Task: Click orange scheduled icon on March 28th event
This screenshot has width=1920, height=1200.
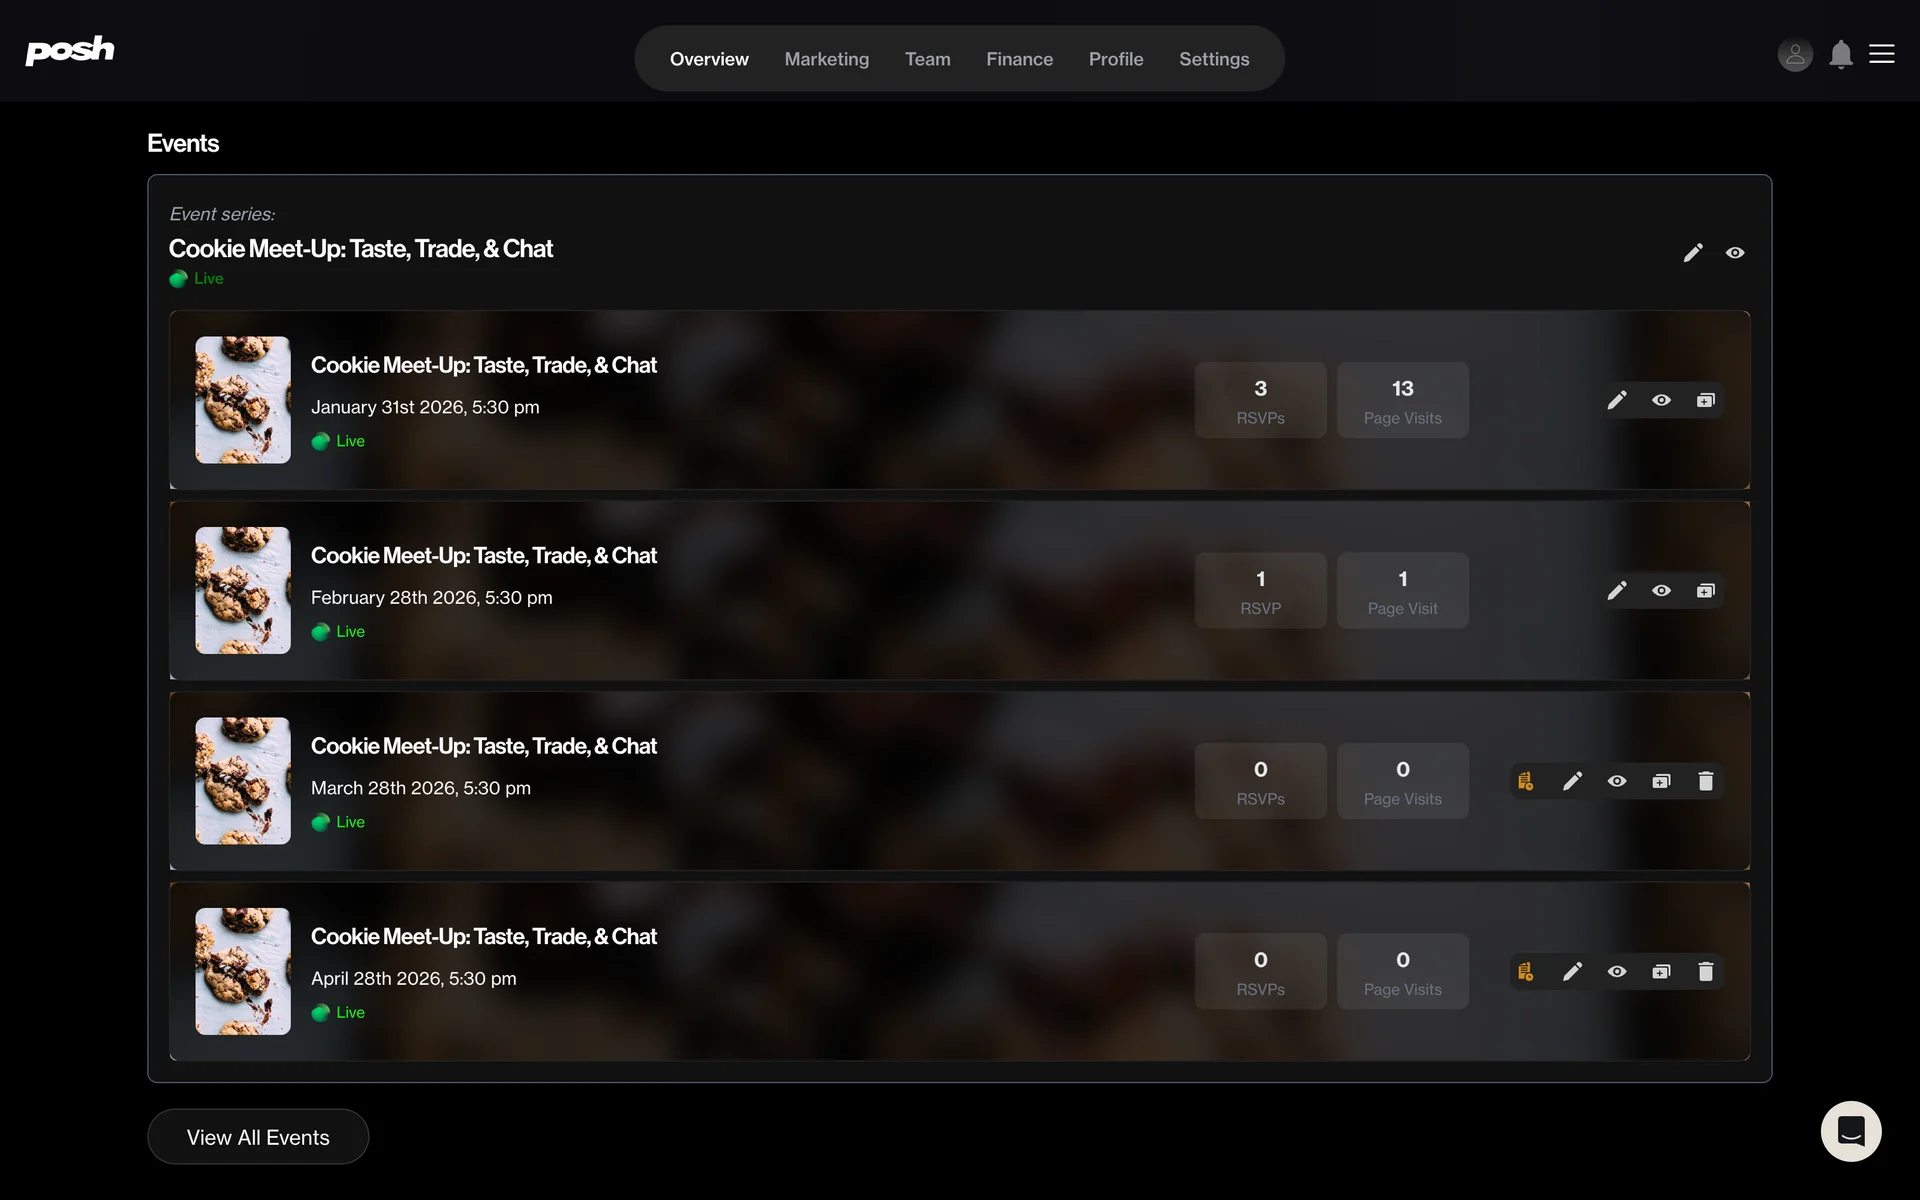Action: pyautogui.click(x=1525, y=781)
